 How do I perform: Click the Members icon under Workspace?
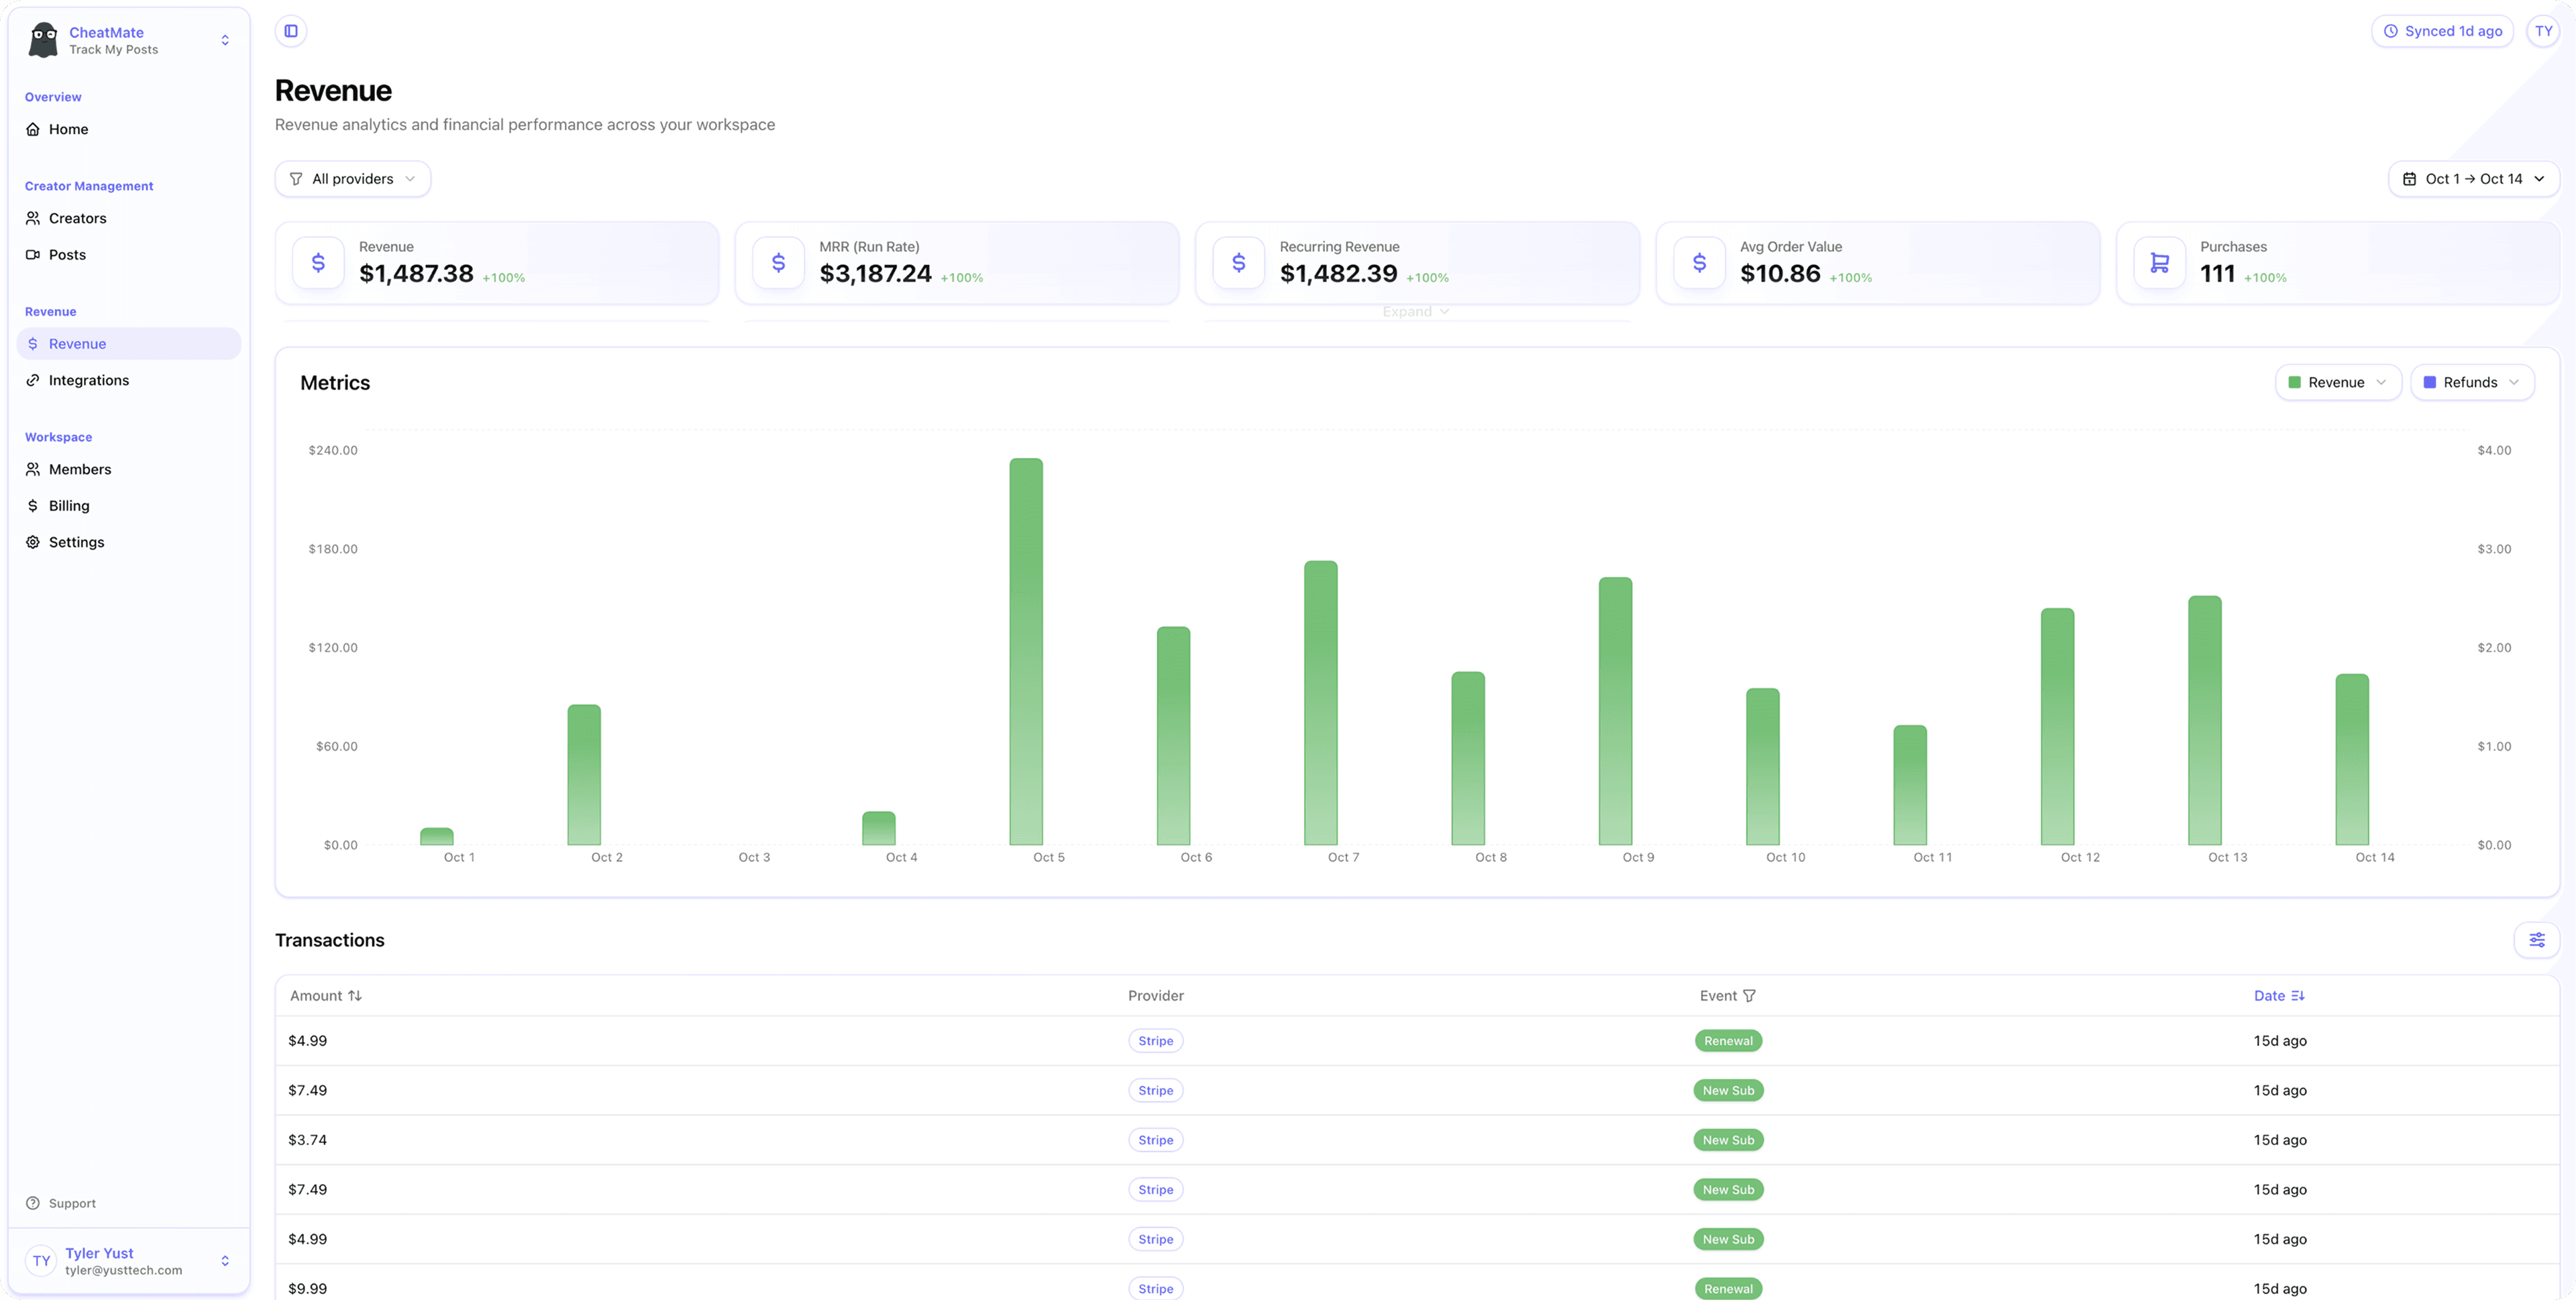coord(33,469)
